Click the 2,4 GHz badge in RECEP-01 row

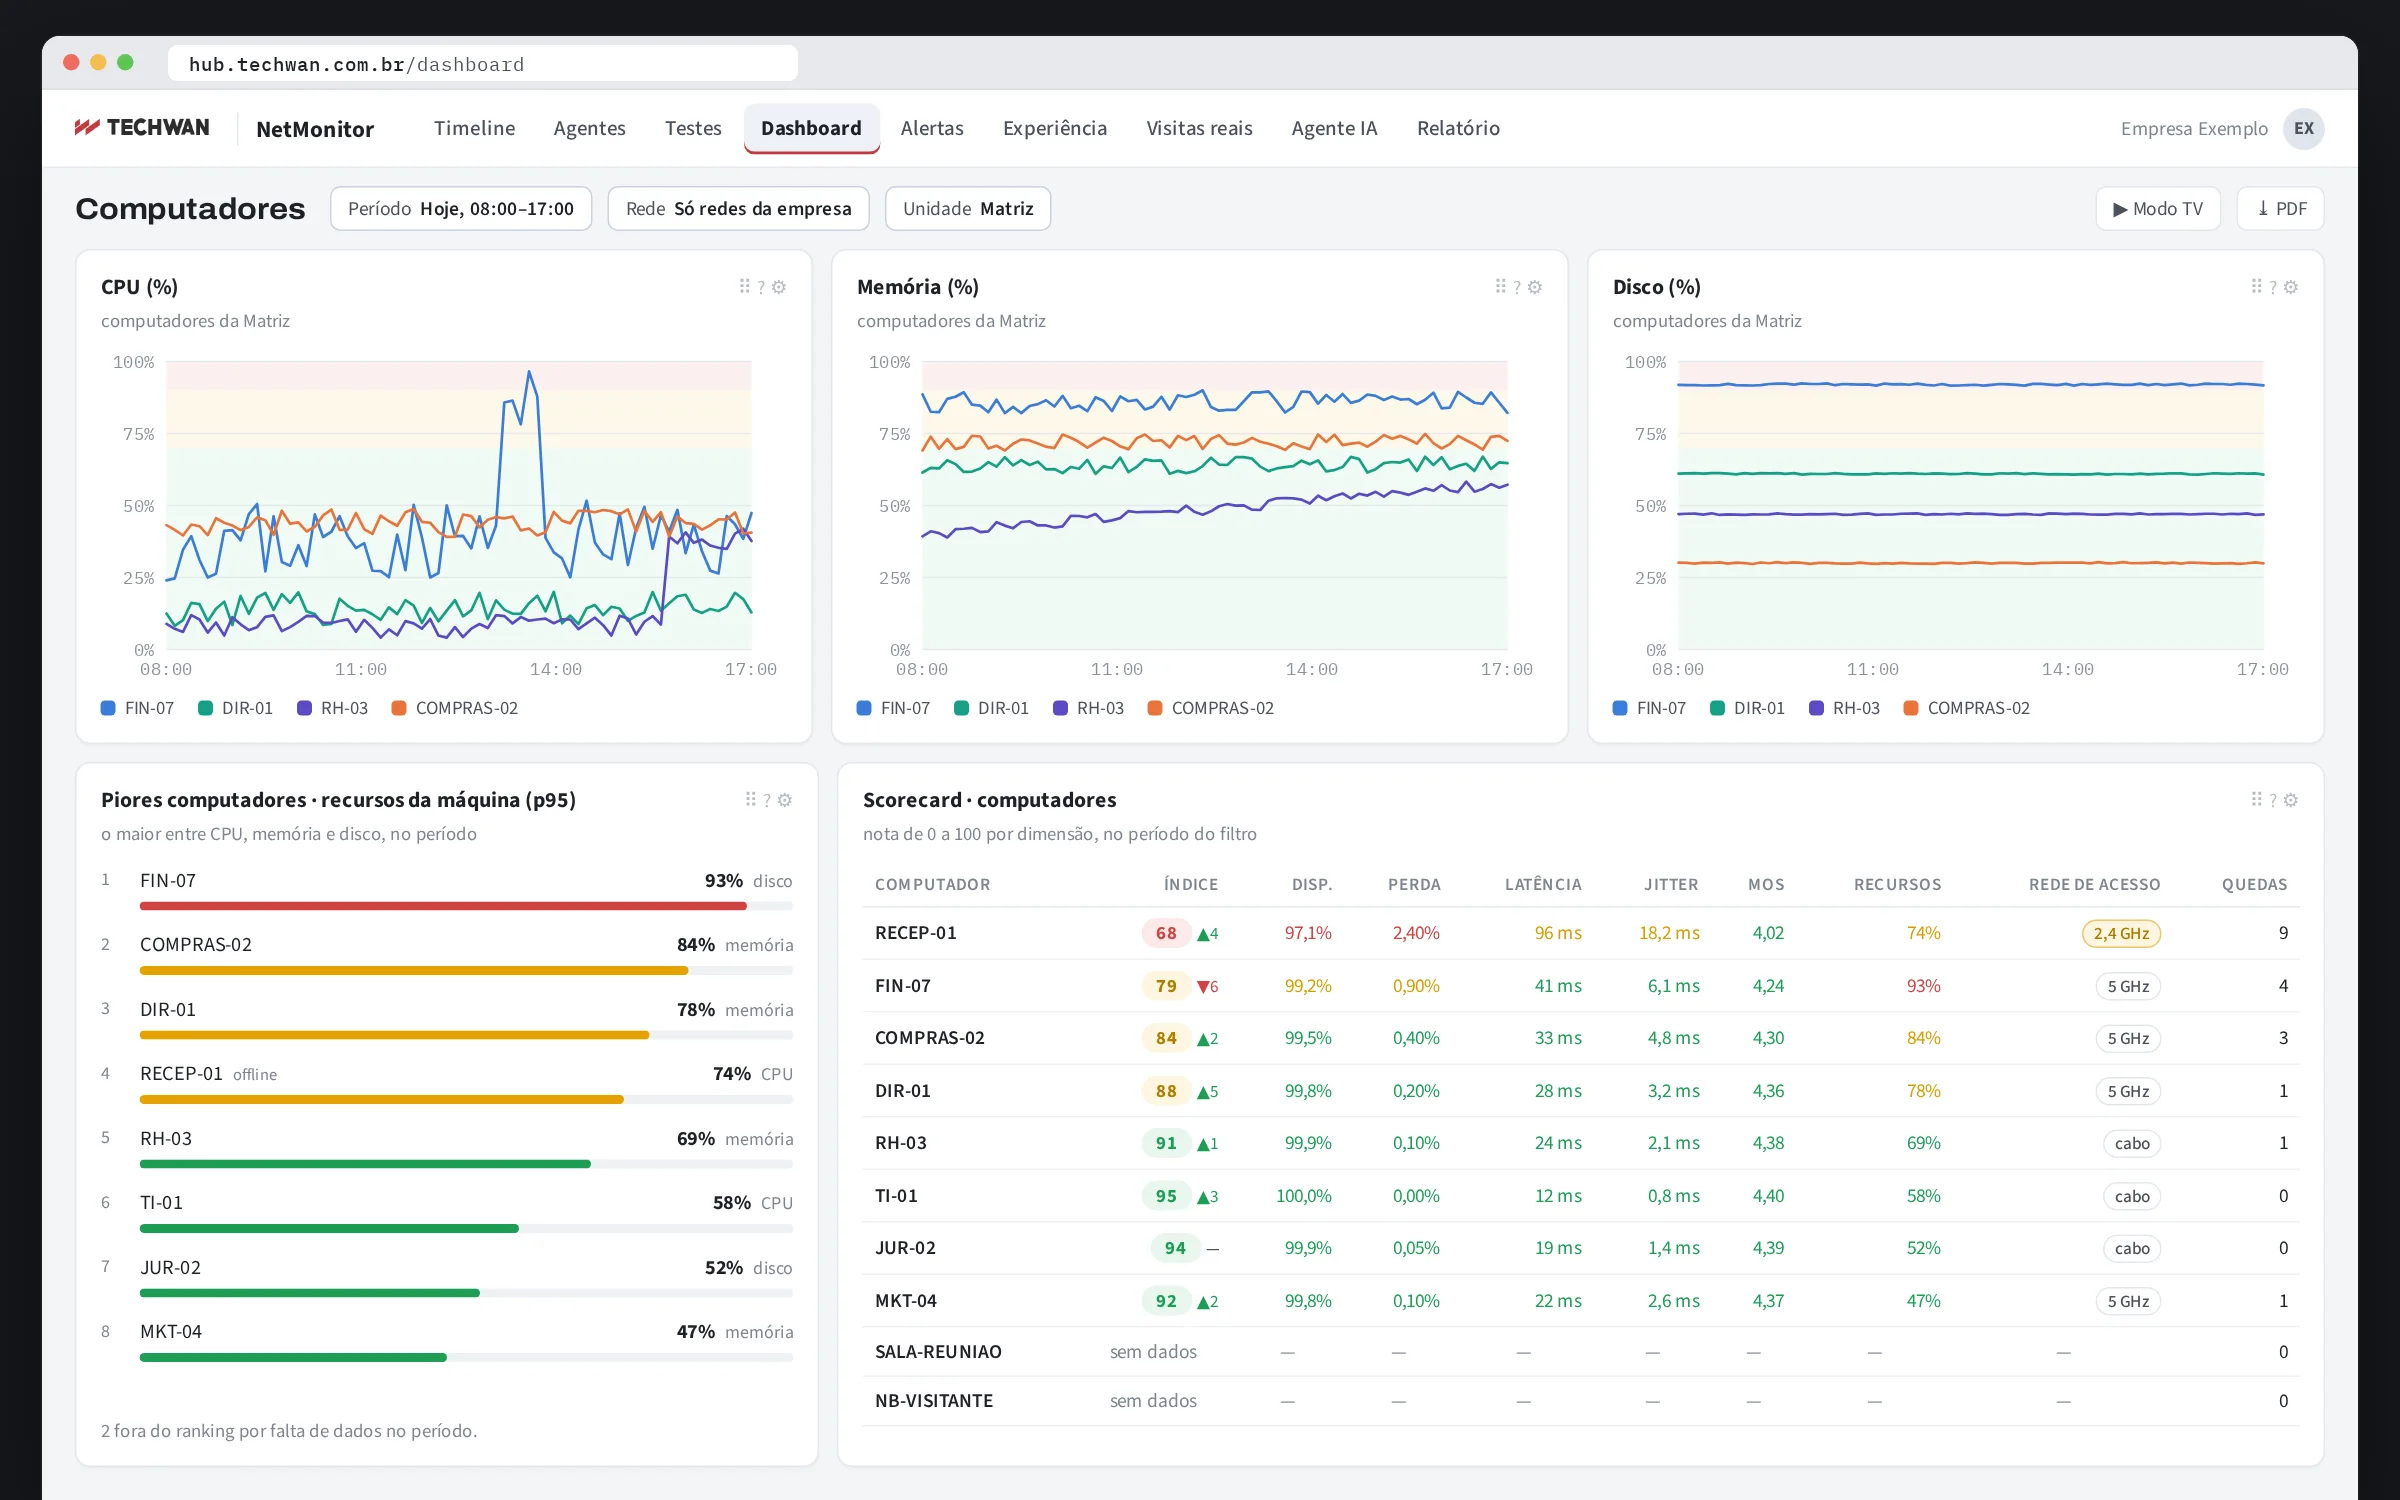click(2121, 933)
